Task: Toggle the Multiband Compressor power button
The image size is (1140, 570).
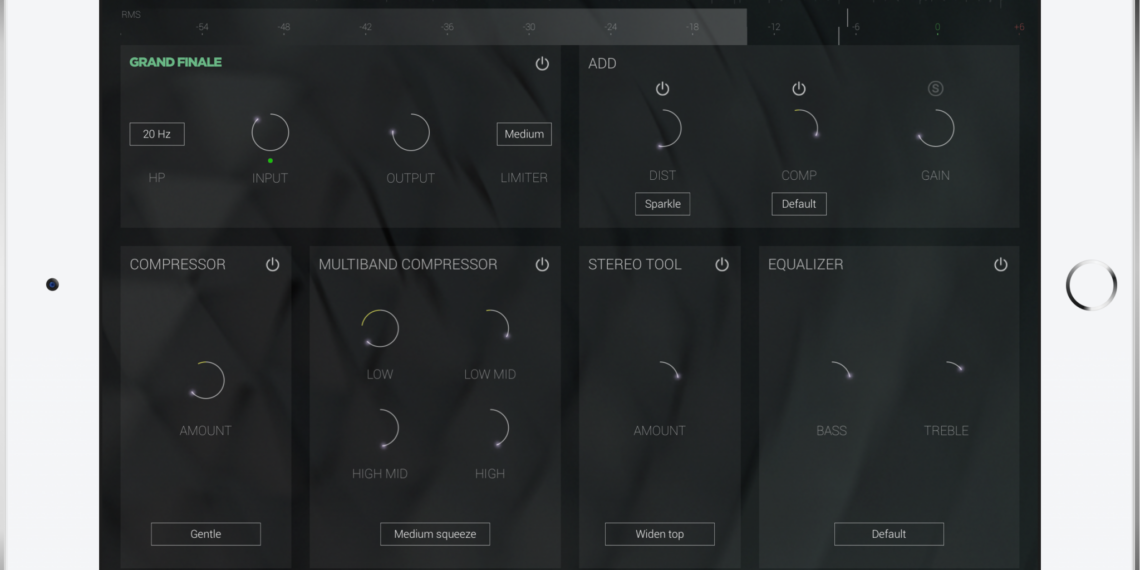Action: point(542,265)
